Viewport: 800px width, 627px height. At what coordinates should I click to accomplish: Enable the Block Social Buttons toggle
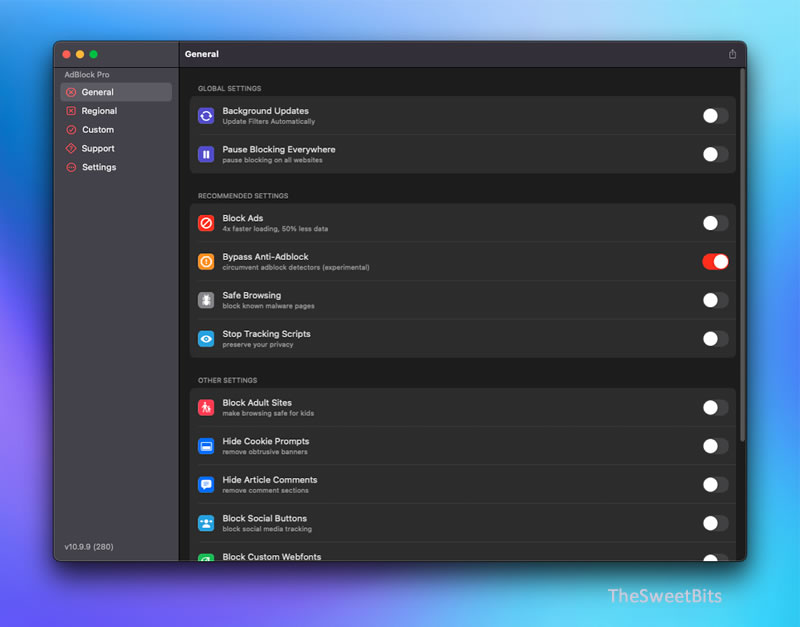click(715, 523)
